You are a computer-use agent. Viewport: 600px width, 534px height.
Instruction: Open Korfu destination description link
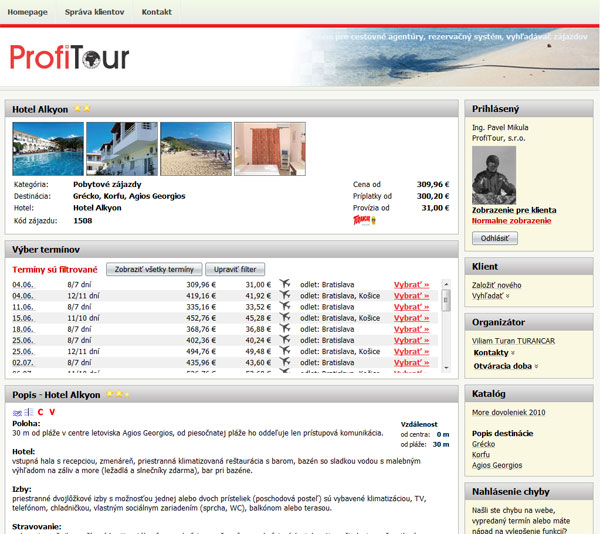[x=481, y=454]
